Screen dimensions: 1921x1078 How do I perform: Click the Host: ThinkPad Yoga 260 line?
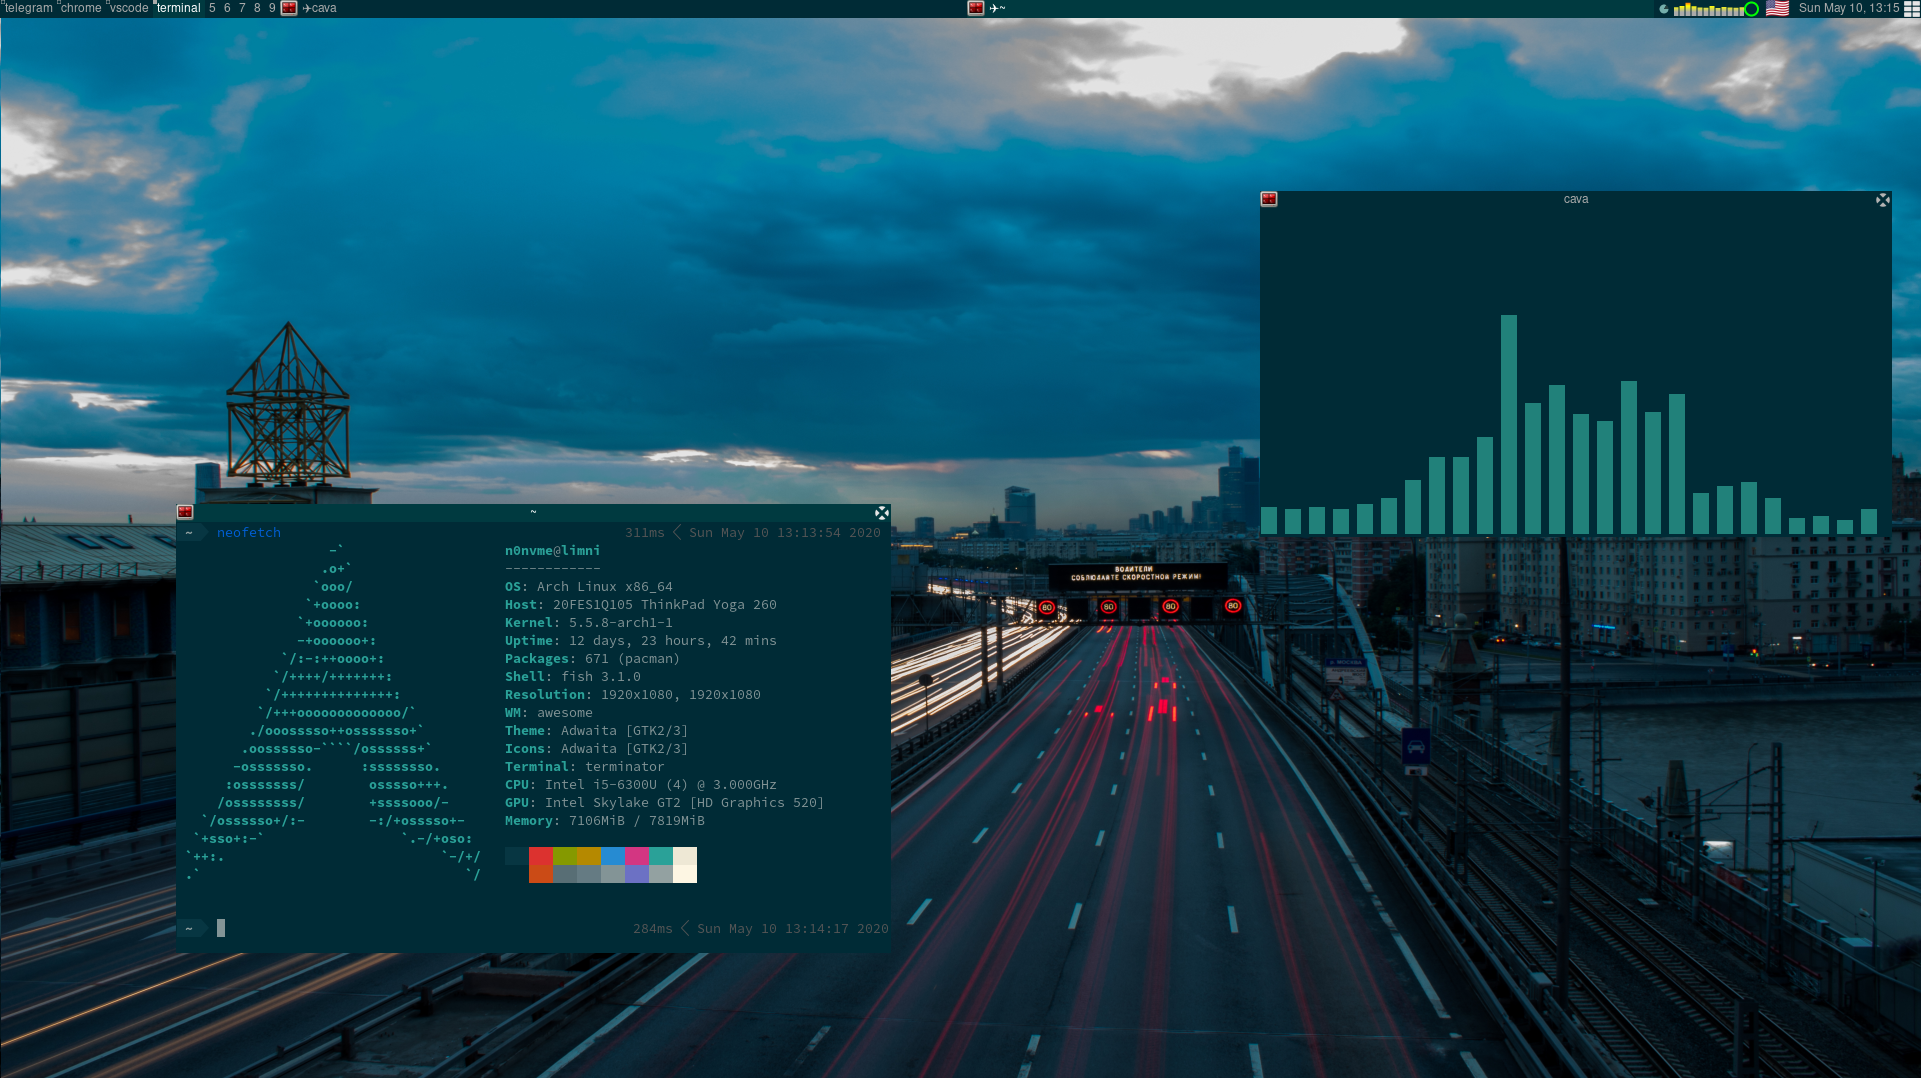(x=640, y=605)
